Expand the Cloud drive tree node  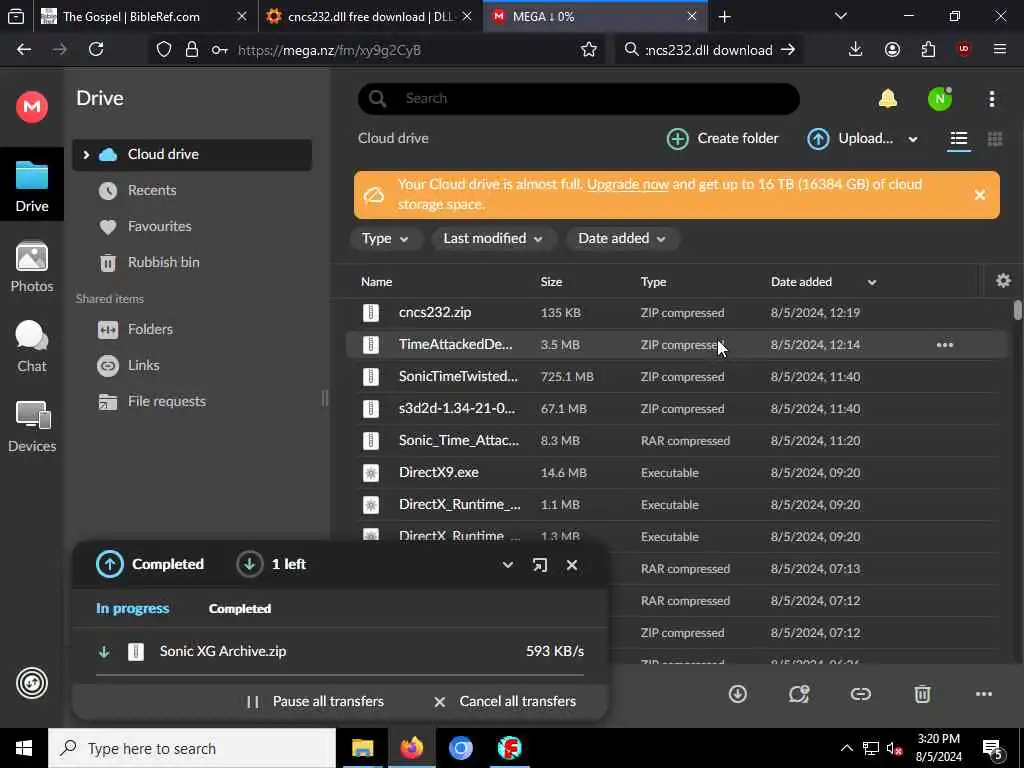pyautogui.click(x=86, y=154)
